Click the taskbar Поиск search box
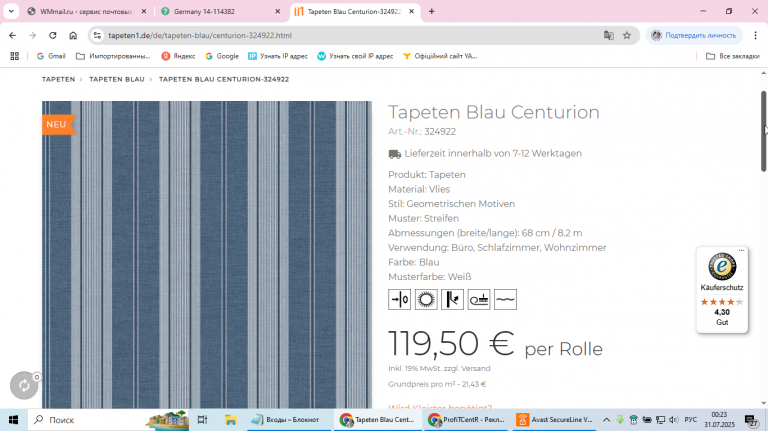Image resolution: width=768 pixels, height=431 pixels. (108, 420)
